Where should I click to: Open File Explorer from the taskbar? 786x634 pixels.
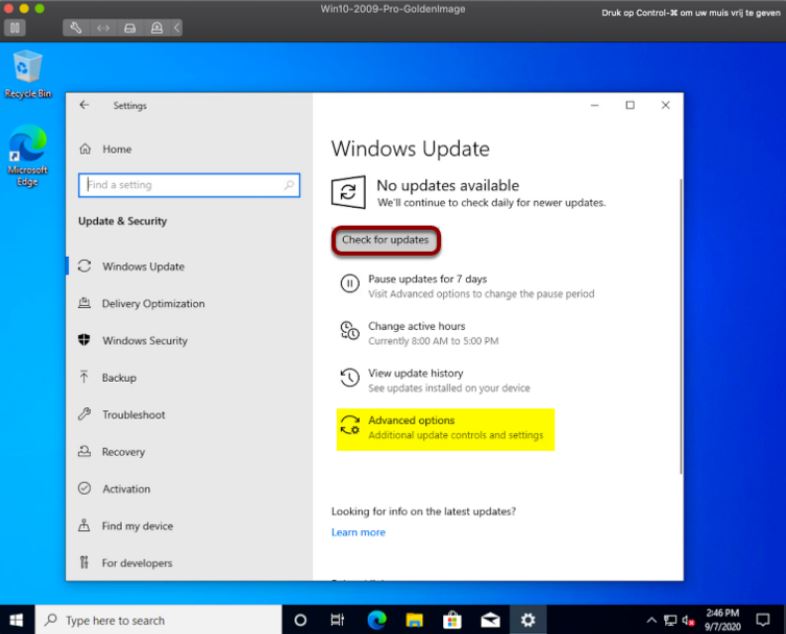click(414, 620)
